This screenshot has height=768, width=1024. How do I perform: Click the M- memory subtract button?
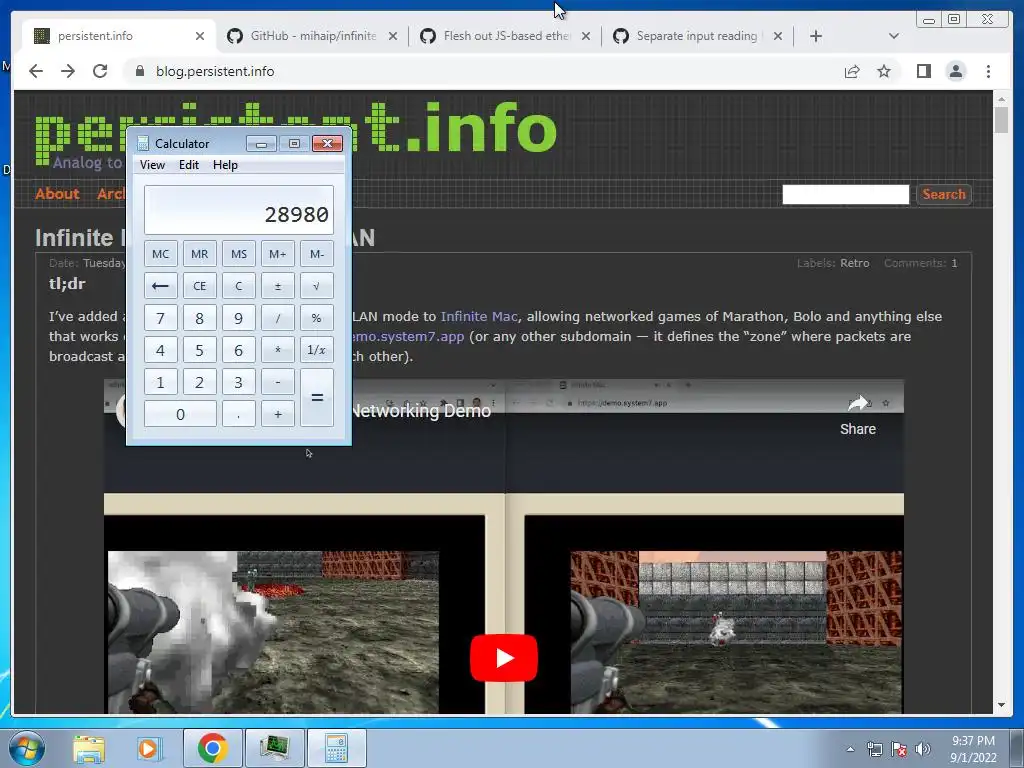(x=317, y=254)
